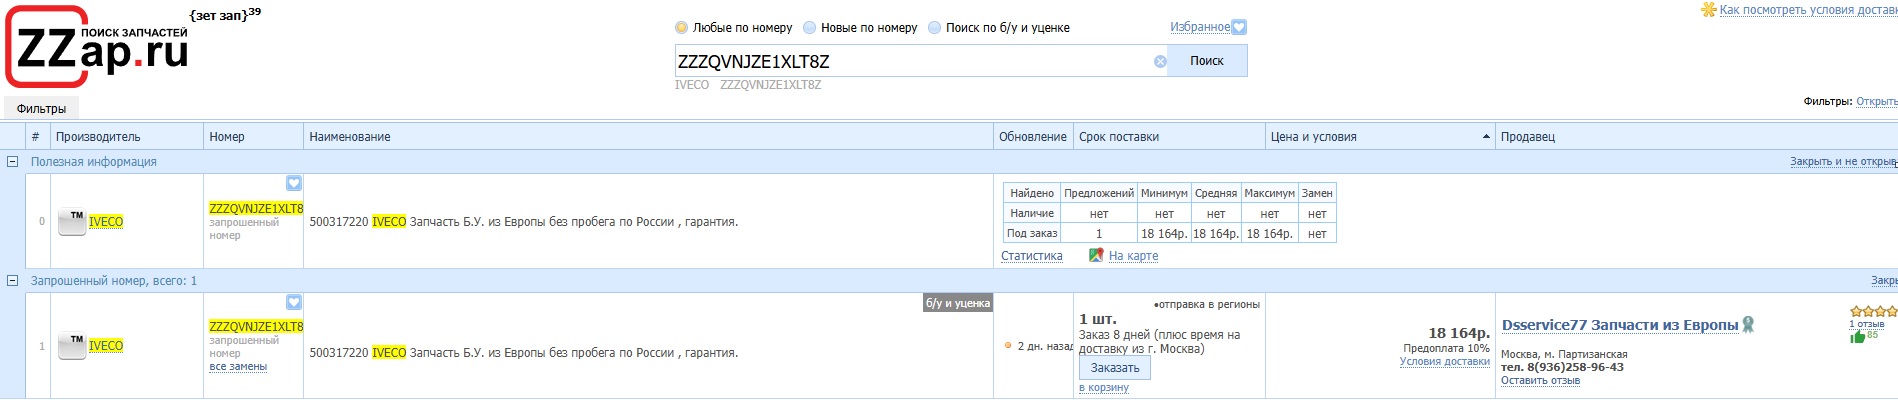Click the heart icon next to Избранное
This screenshot has height=404, width=1898.
point(1239,28)
